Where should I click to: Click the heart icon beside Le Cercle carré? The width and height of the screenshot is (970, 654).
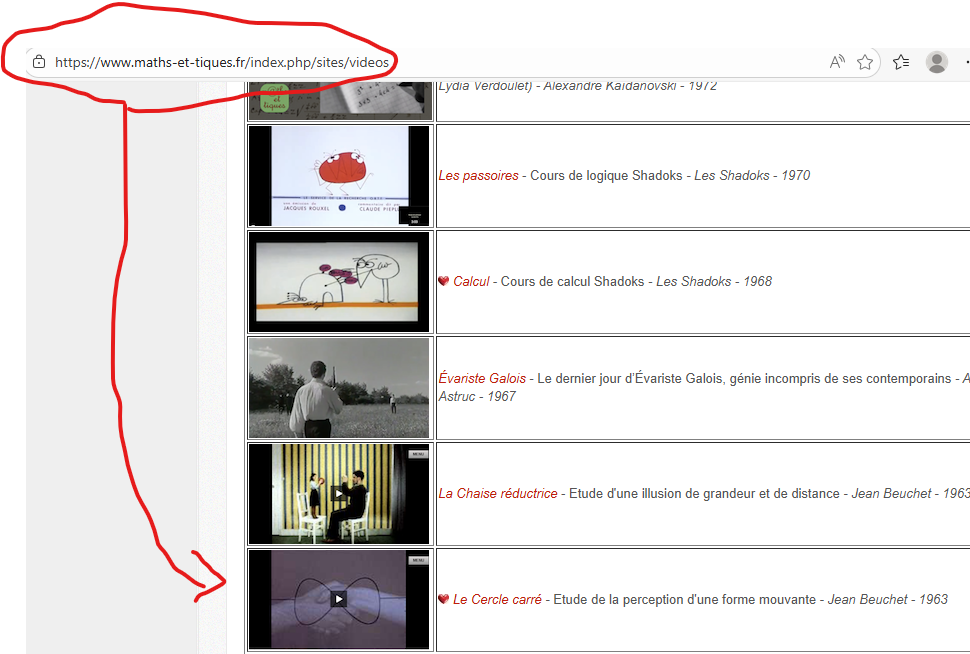[x=444, y=600]
